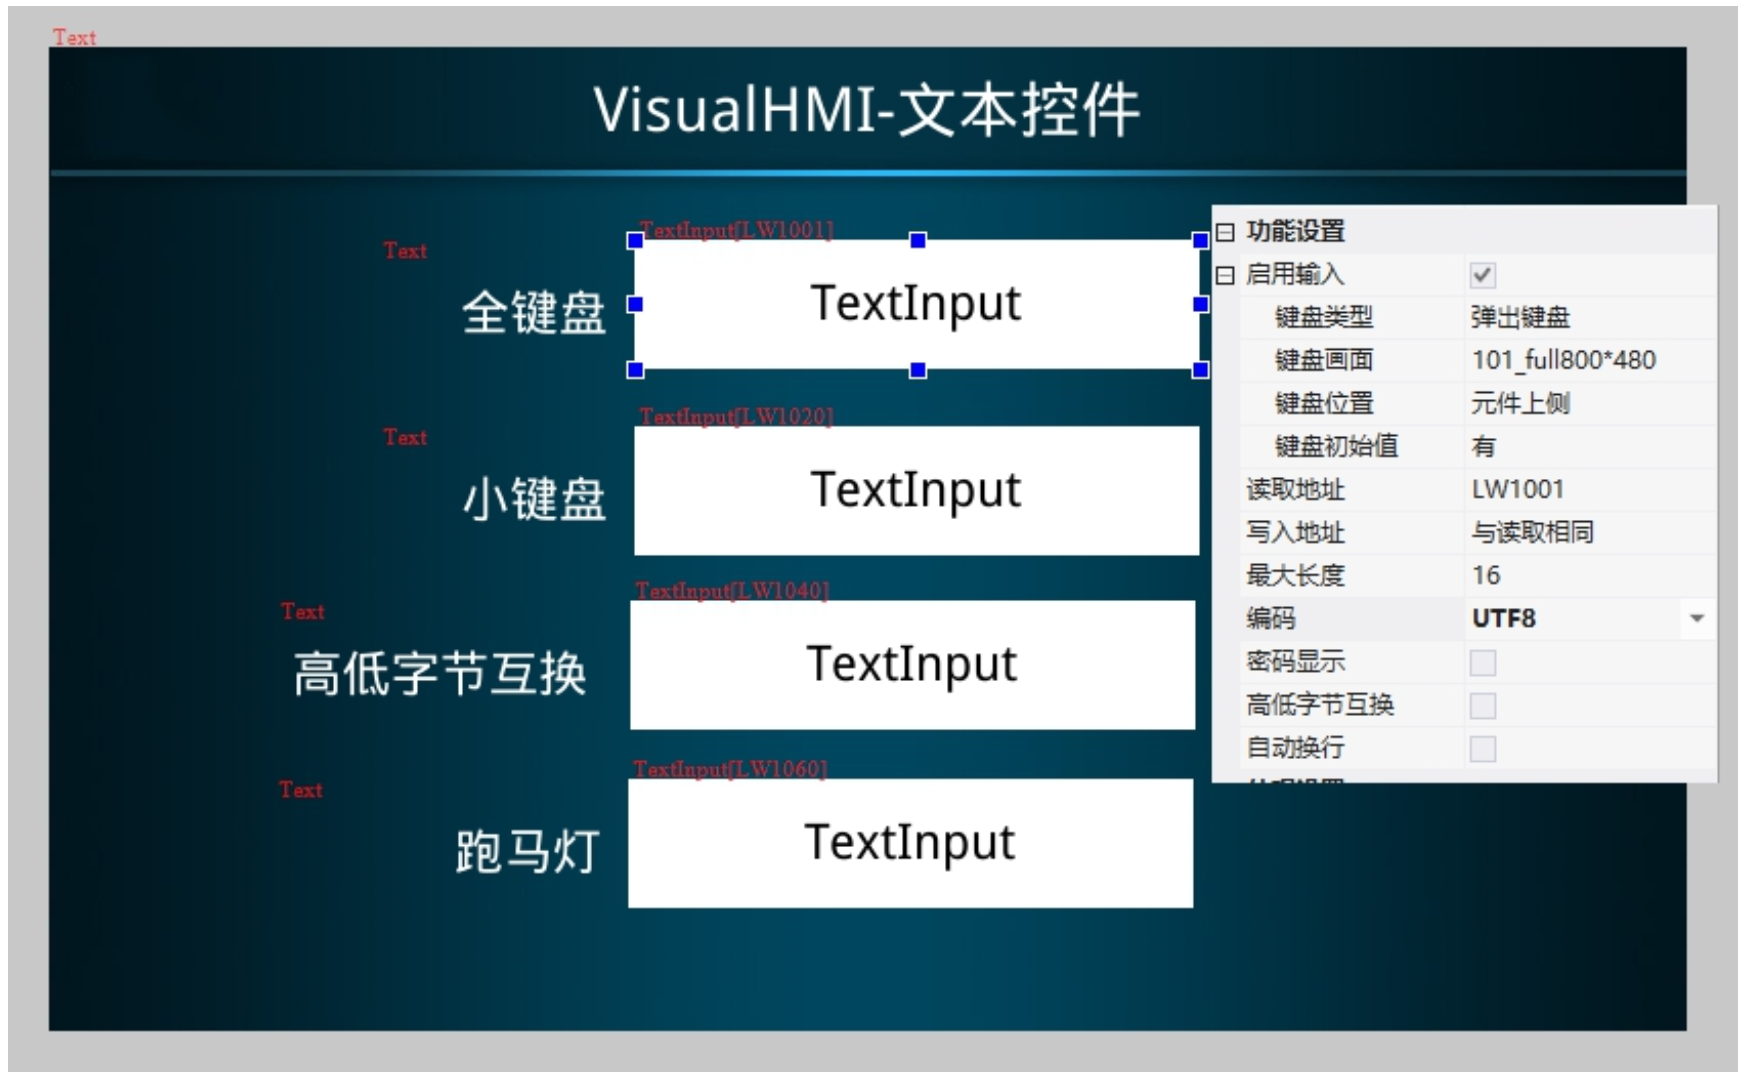
Task: Enable the 高低字节互换 checkbox
Action: (x=1482, y=706)
